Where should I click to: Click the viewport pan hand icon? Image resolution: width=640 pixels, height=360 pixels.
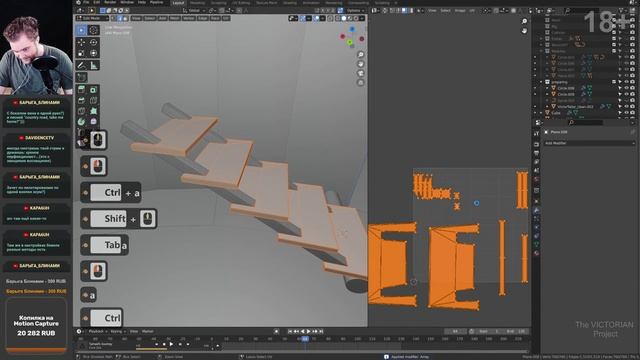click(x=360, y=64)
